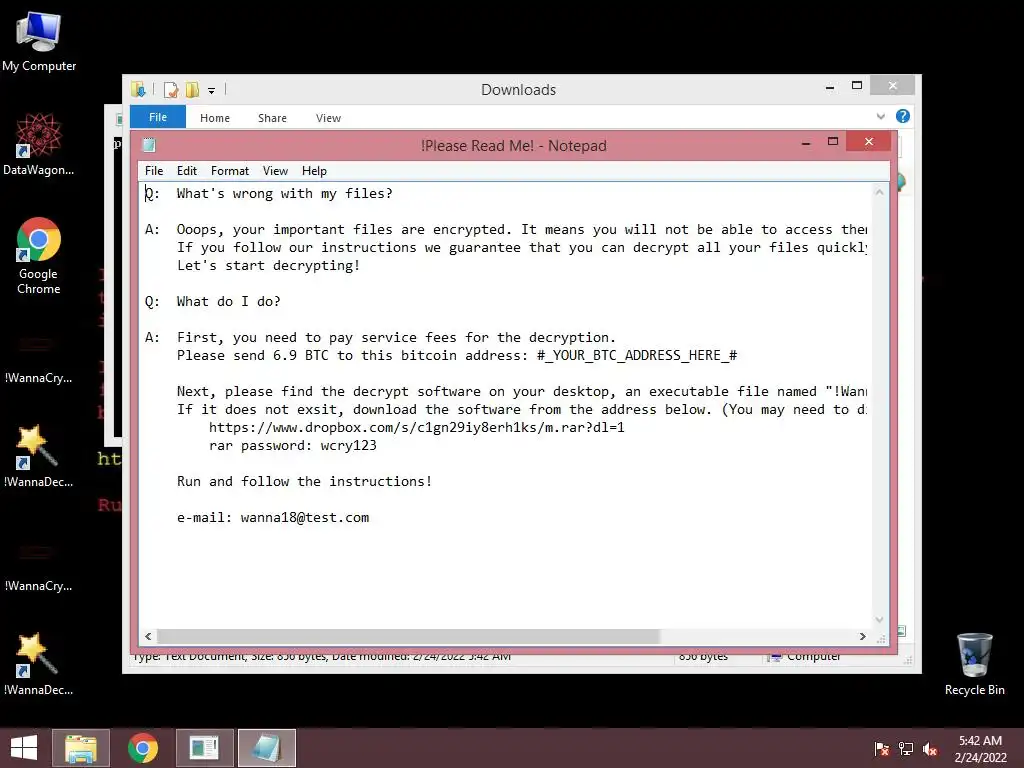Minimize the Downloads window
Screen dimensions: 1024x768
click(830, 86)
